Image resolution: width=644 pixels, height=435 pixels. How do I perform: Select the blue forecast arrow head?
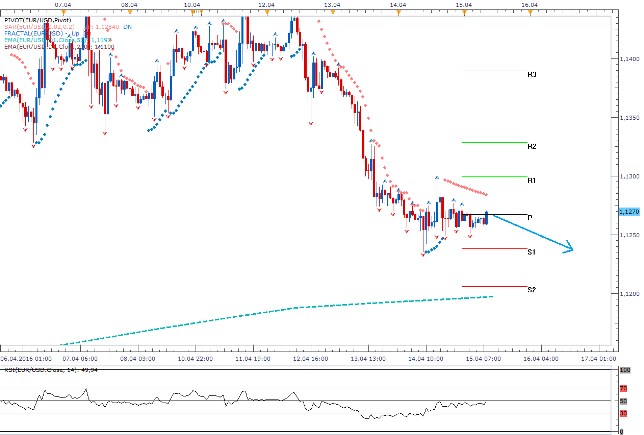[568, 249]
